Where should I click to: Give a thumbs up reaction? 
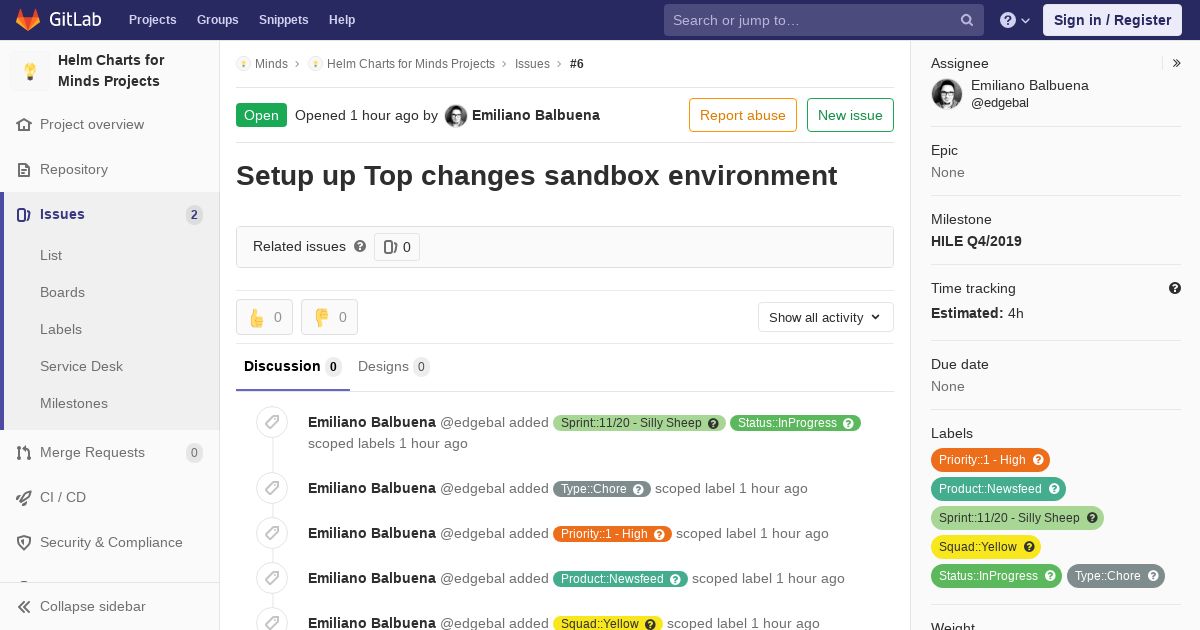point(264,317)
